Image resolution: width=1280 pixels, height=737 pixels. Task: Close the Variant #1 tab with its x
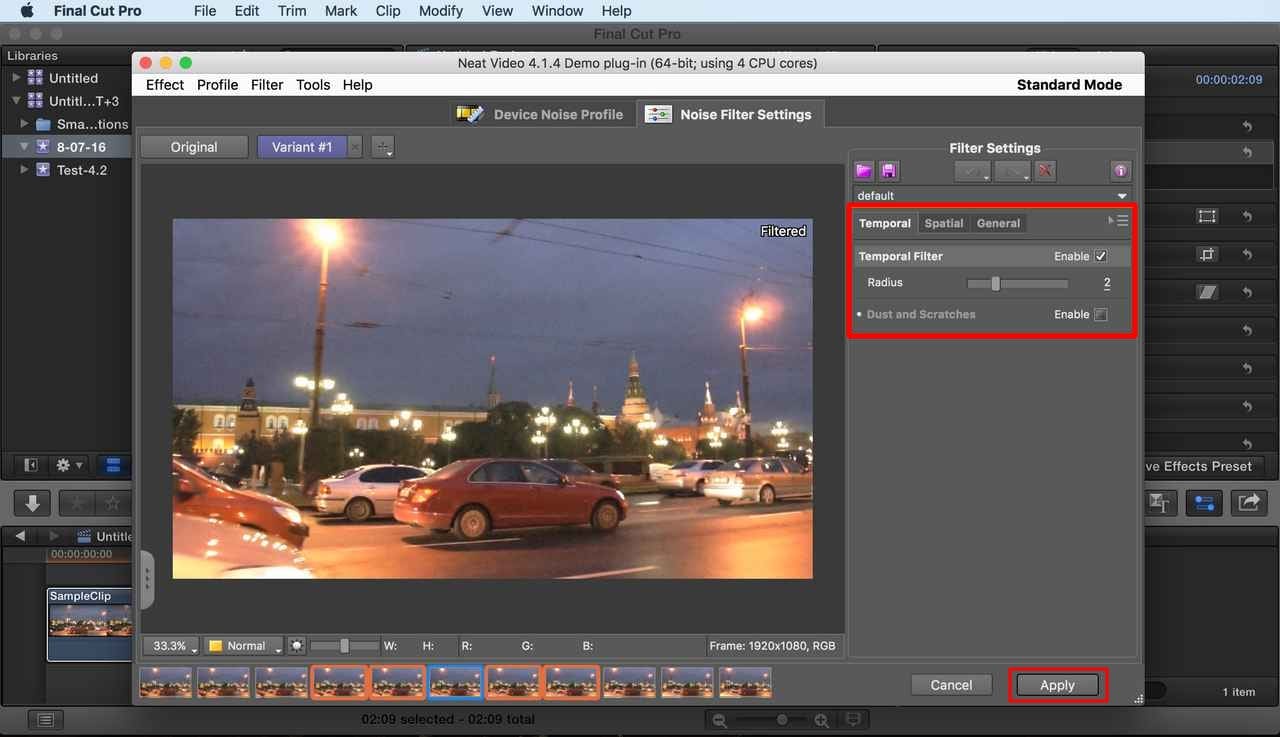tap(355, 147)
